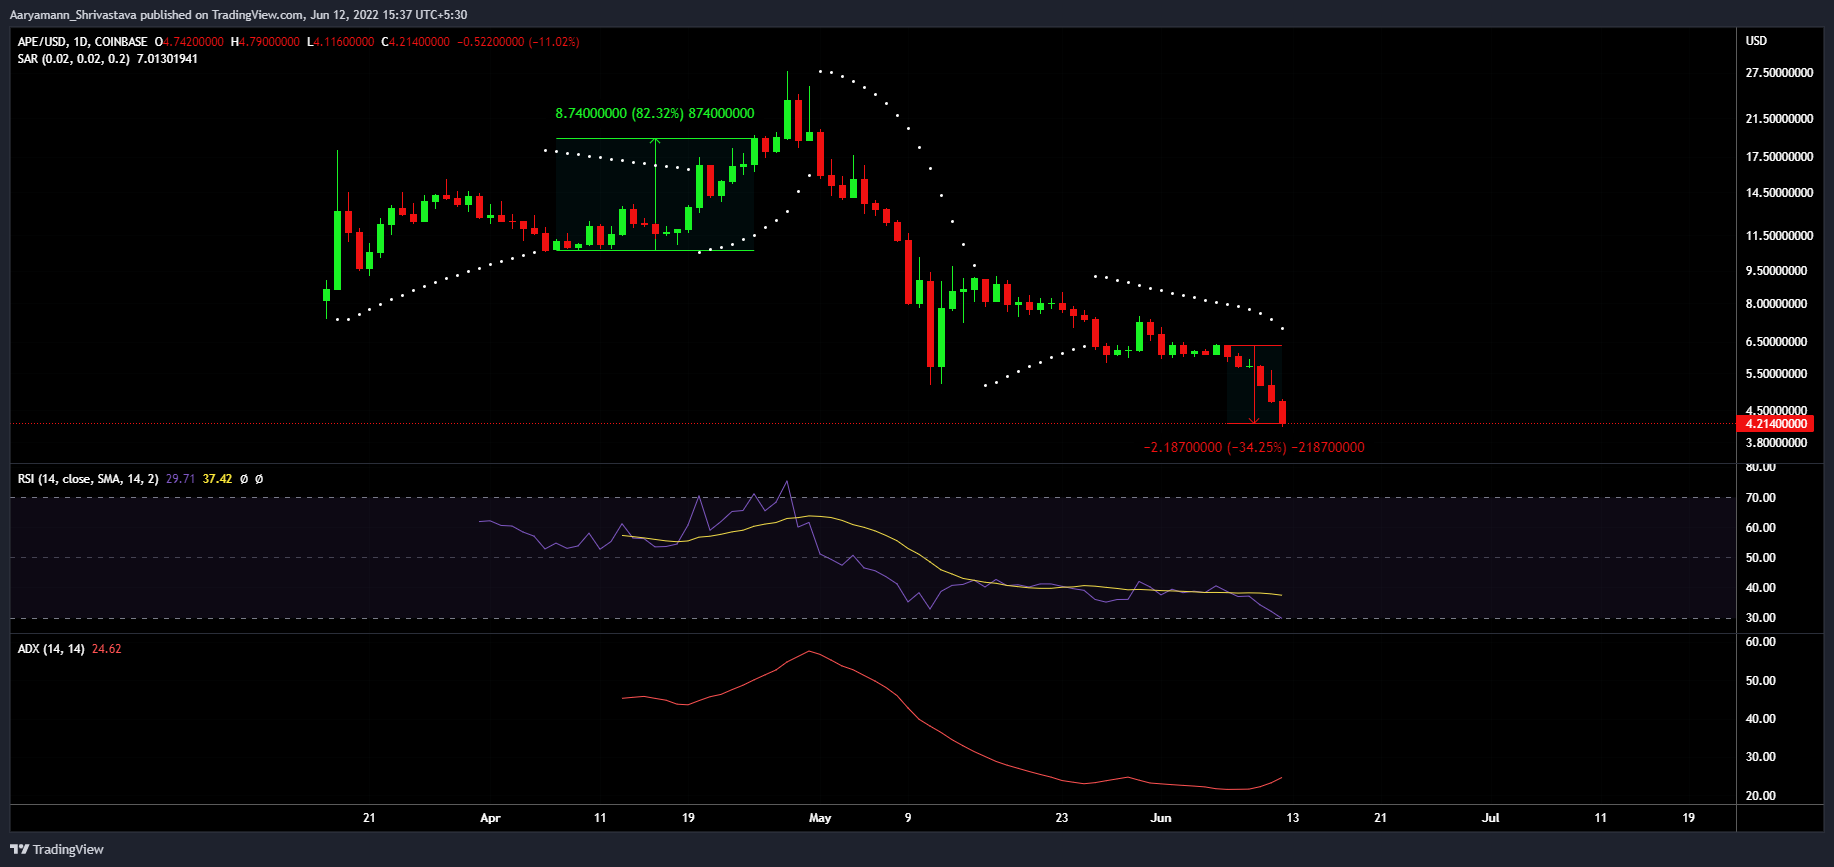Screen dimensions: 1834x867
Task: Click the 8.00000000 price axis label
Action: [x=1776, y=304]
